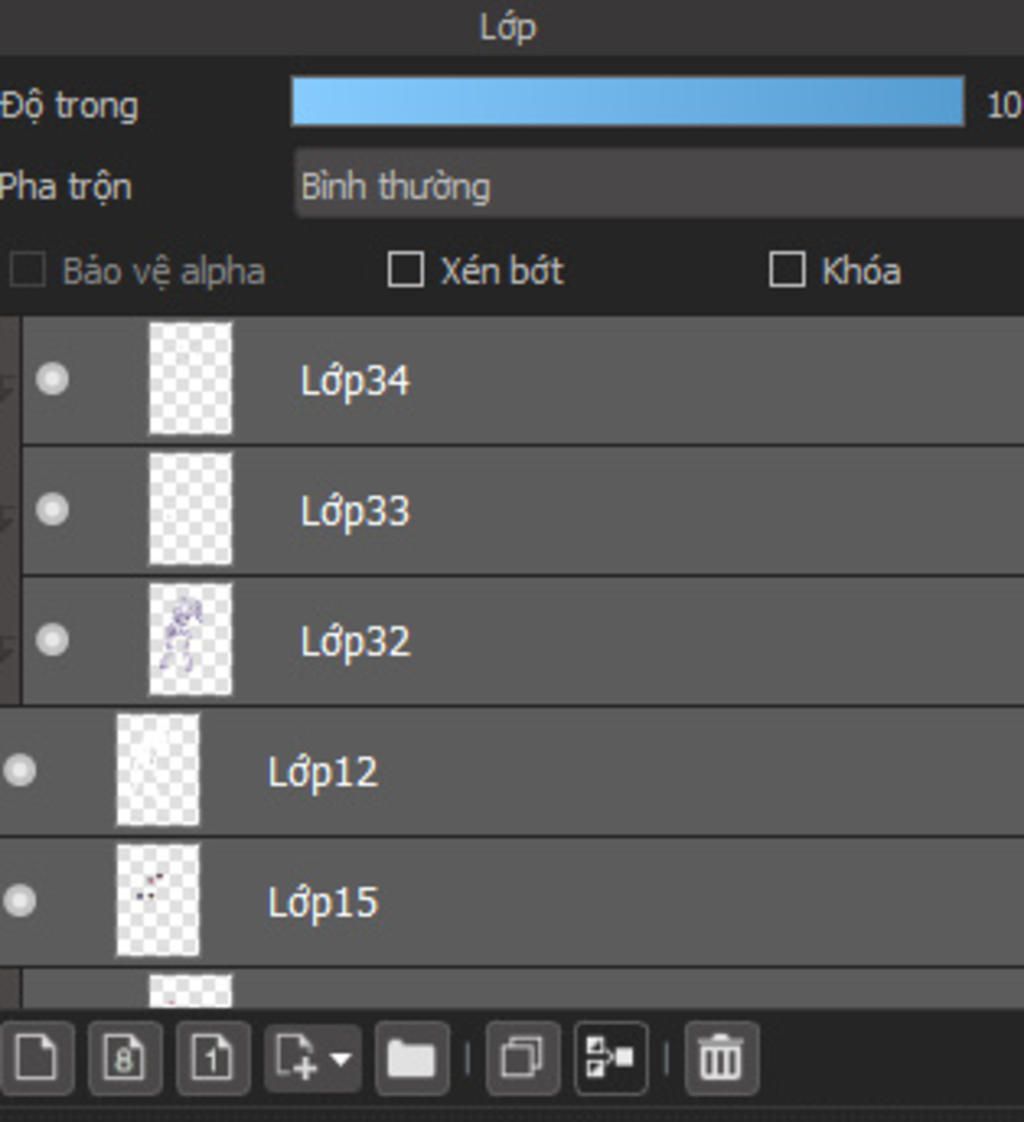
Task: Add a new 1-bit layer
Action: click(212, 1057)
